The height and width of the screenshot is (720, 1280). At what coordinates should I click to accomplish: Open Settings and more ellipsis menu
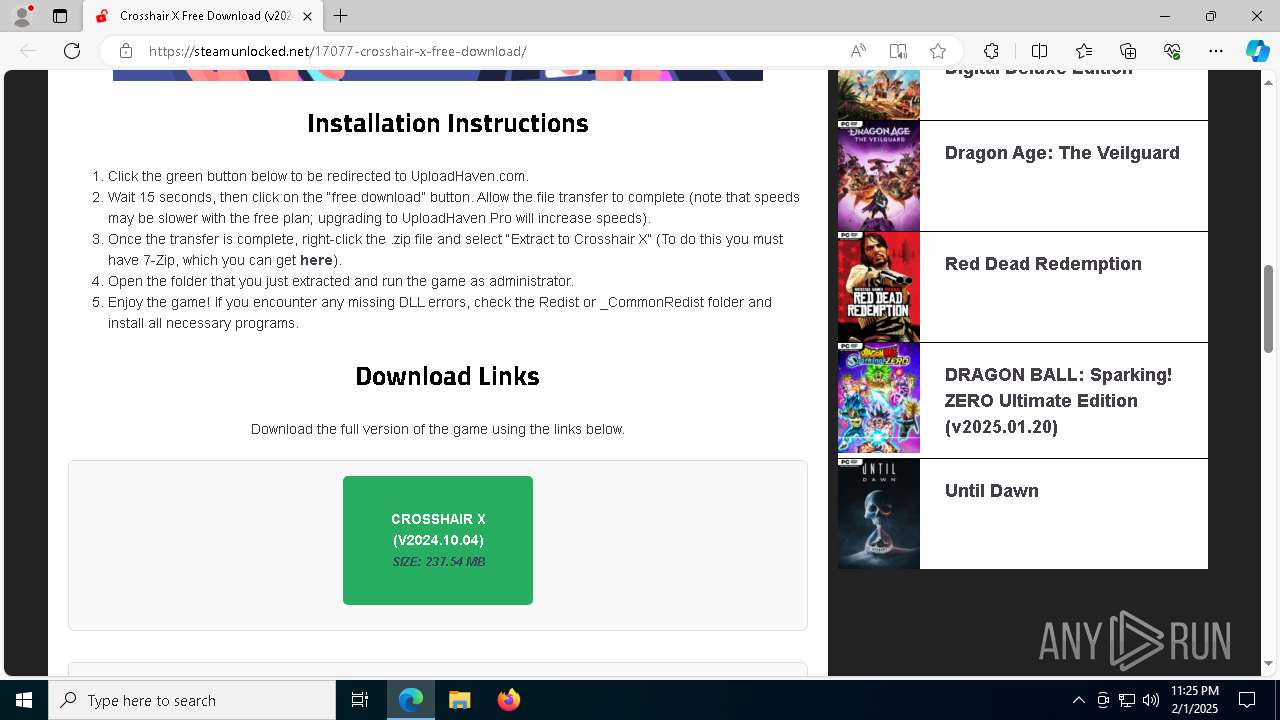pyautogui.click(x=1216, y=51)
